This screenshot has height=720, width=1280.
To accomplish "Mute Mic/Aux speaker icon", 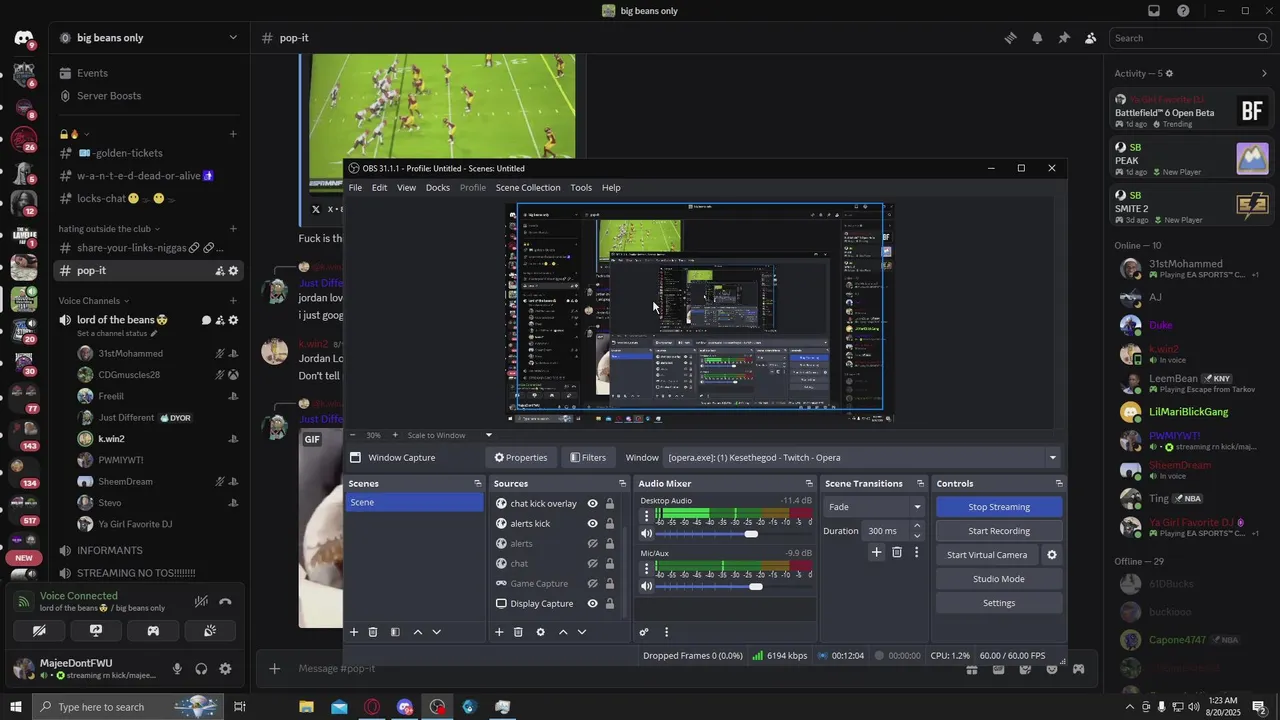I will pyautogui.click(x=646, y=586).
